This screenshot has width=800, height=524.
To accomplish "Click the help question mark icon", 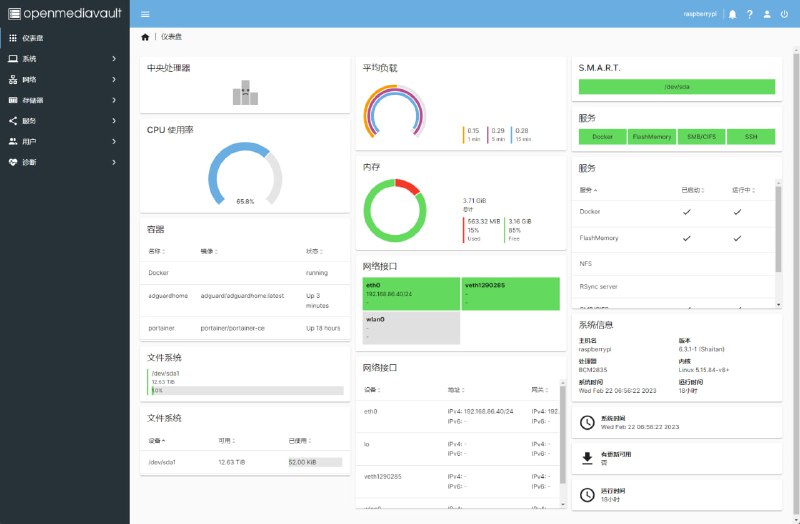I will 749,14.
